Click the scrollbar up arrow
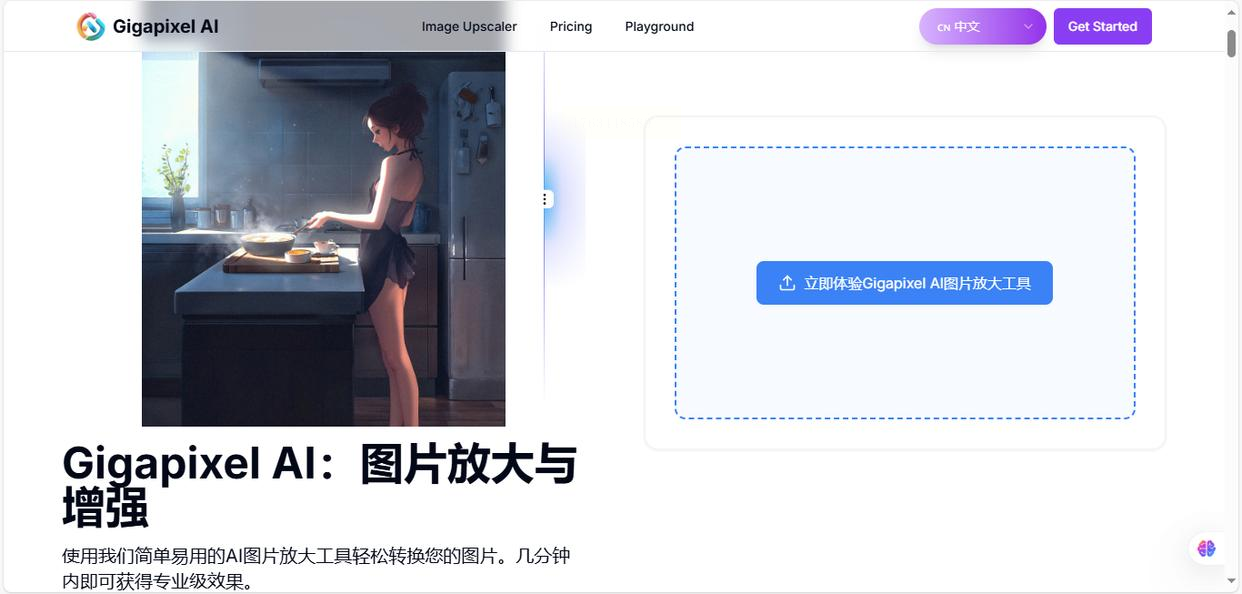This screenshot has height=594, width=1242. pyautogui.click(x=1232, y=10)
